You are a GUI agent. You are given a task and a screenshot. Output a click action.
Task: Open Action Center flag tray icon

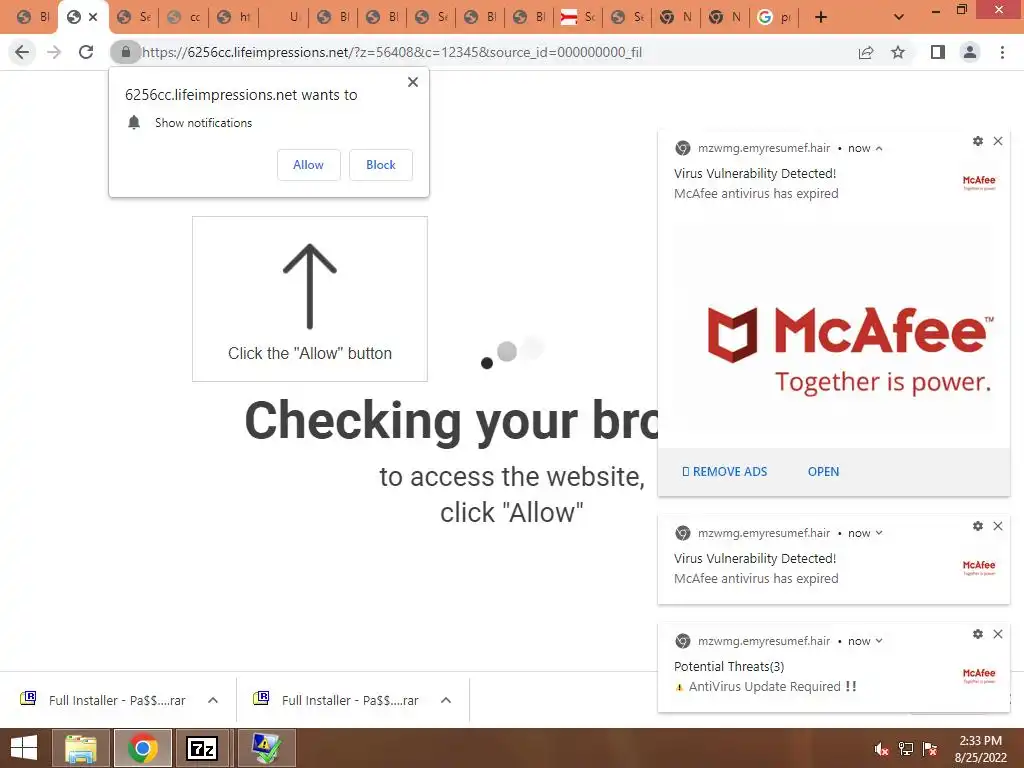(x=930, y=749)
